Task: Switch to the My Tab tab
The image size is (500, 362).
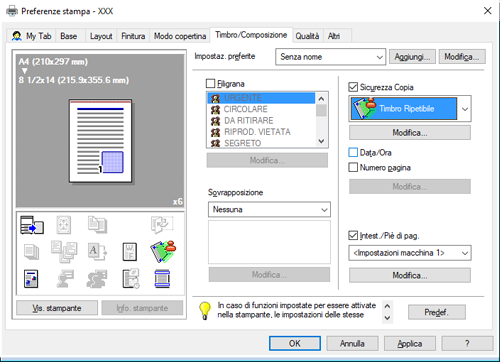Action: pos(32,36)
